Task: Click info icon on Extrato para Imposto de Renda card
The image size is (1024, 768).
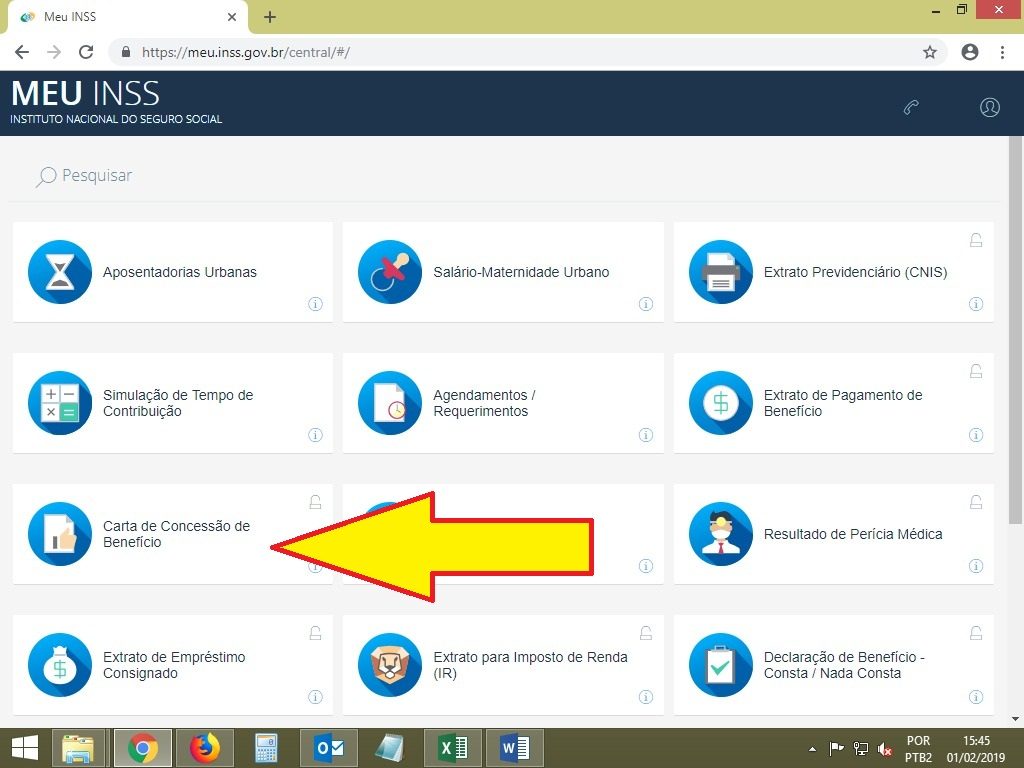Action: pos(646,697)
